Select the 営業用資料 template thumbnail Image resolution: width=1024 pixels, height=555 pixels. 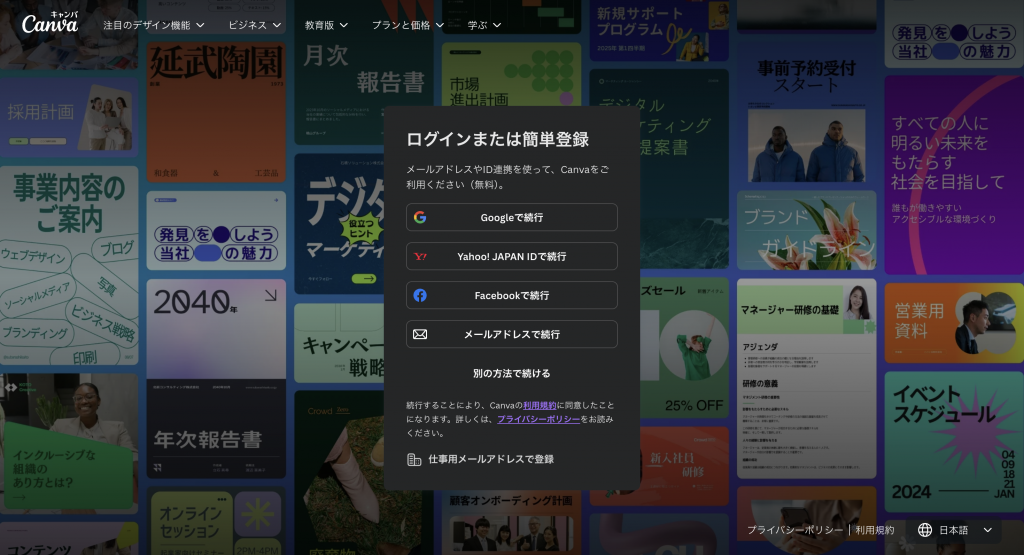[x=954, y=323]
